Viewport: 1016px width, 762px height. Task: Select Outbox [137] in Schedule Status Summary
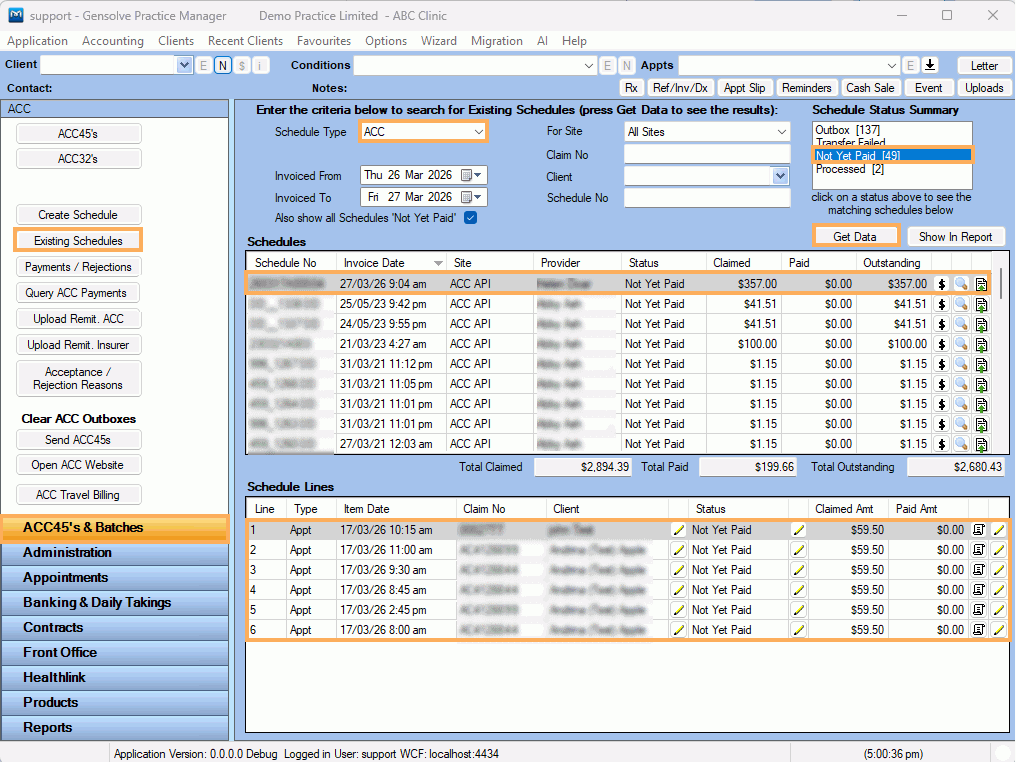(x=847, y=130)
